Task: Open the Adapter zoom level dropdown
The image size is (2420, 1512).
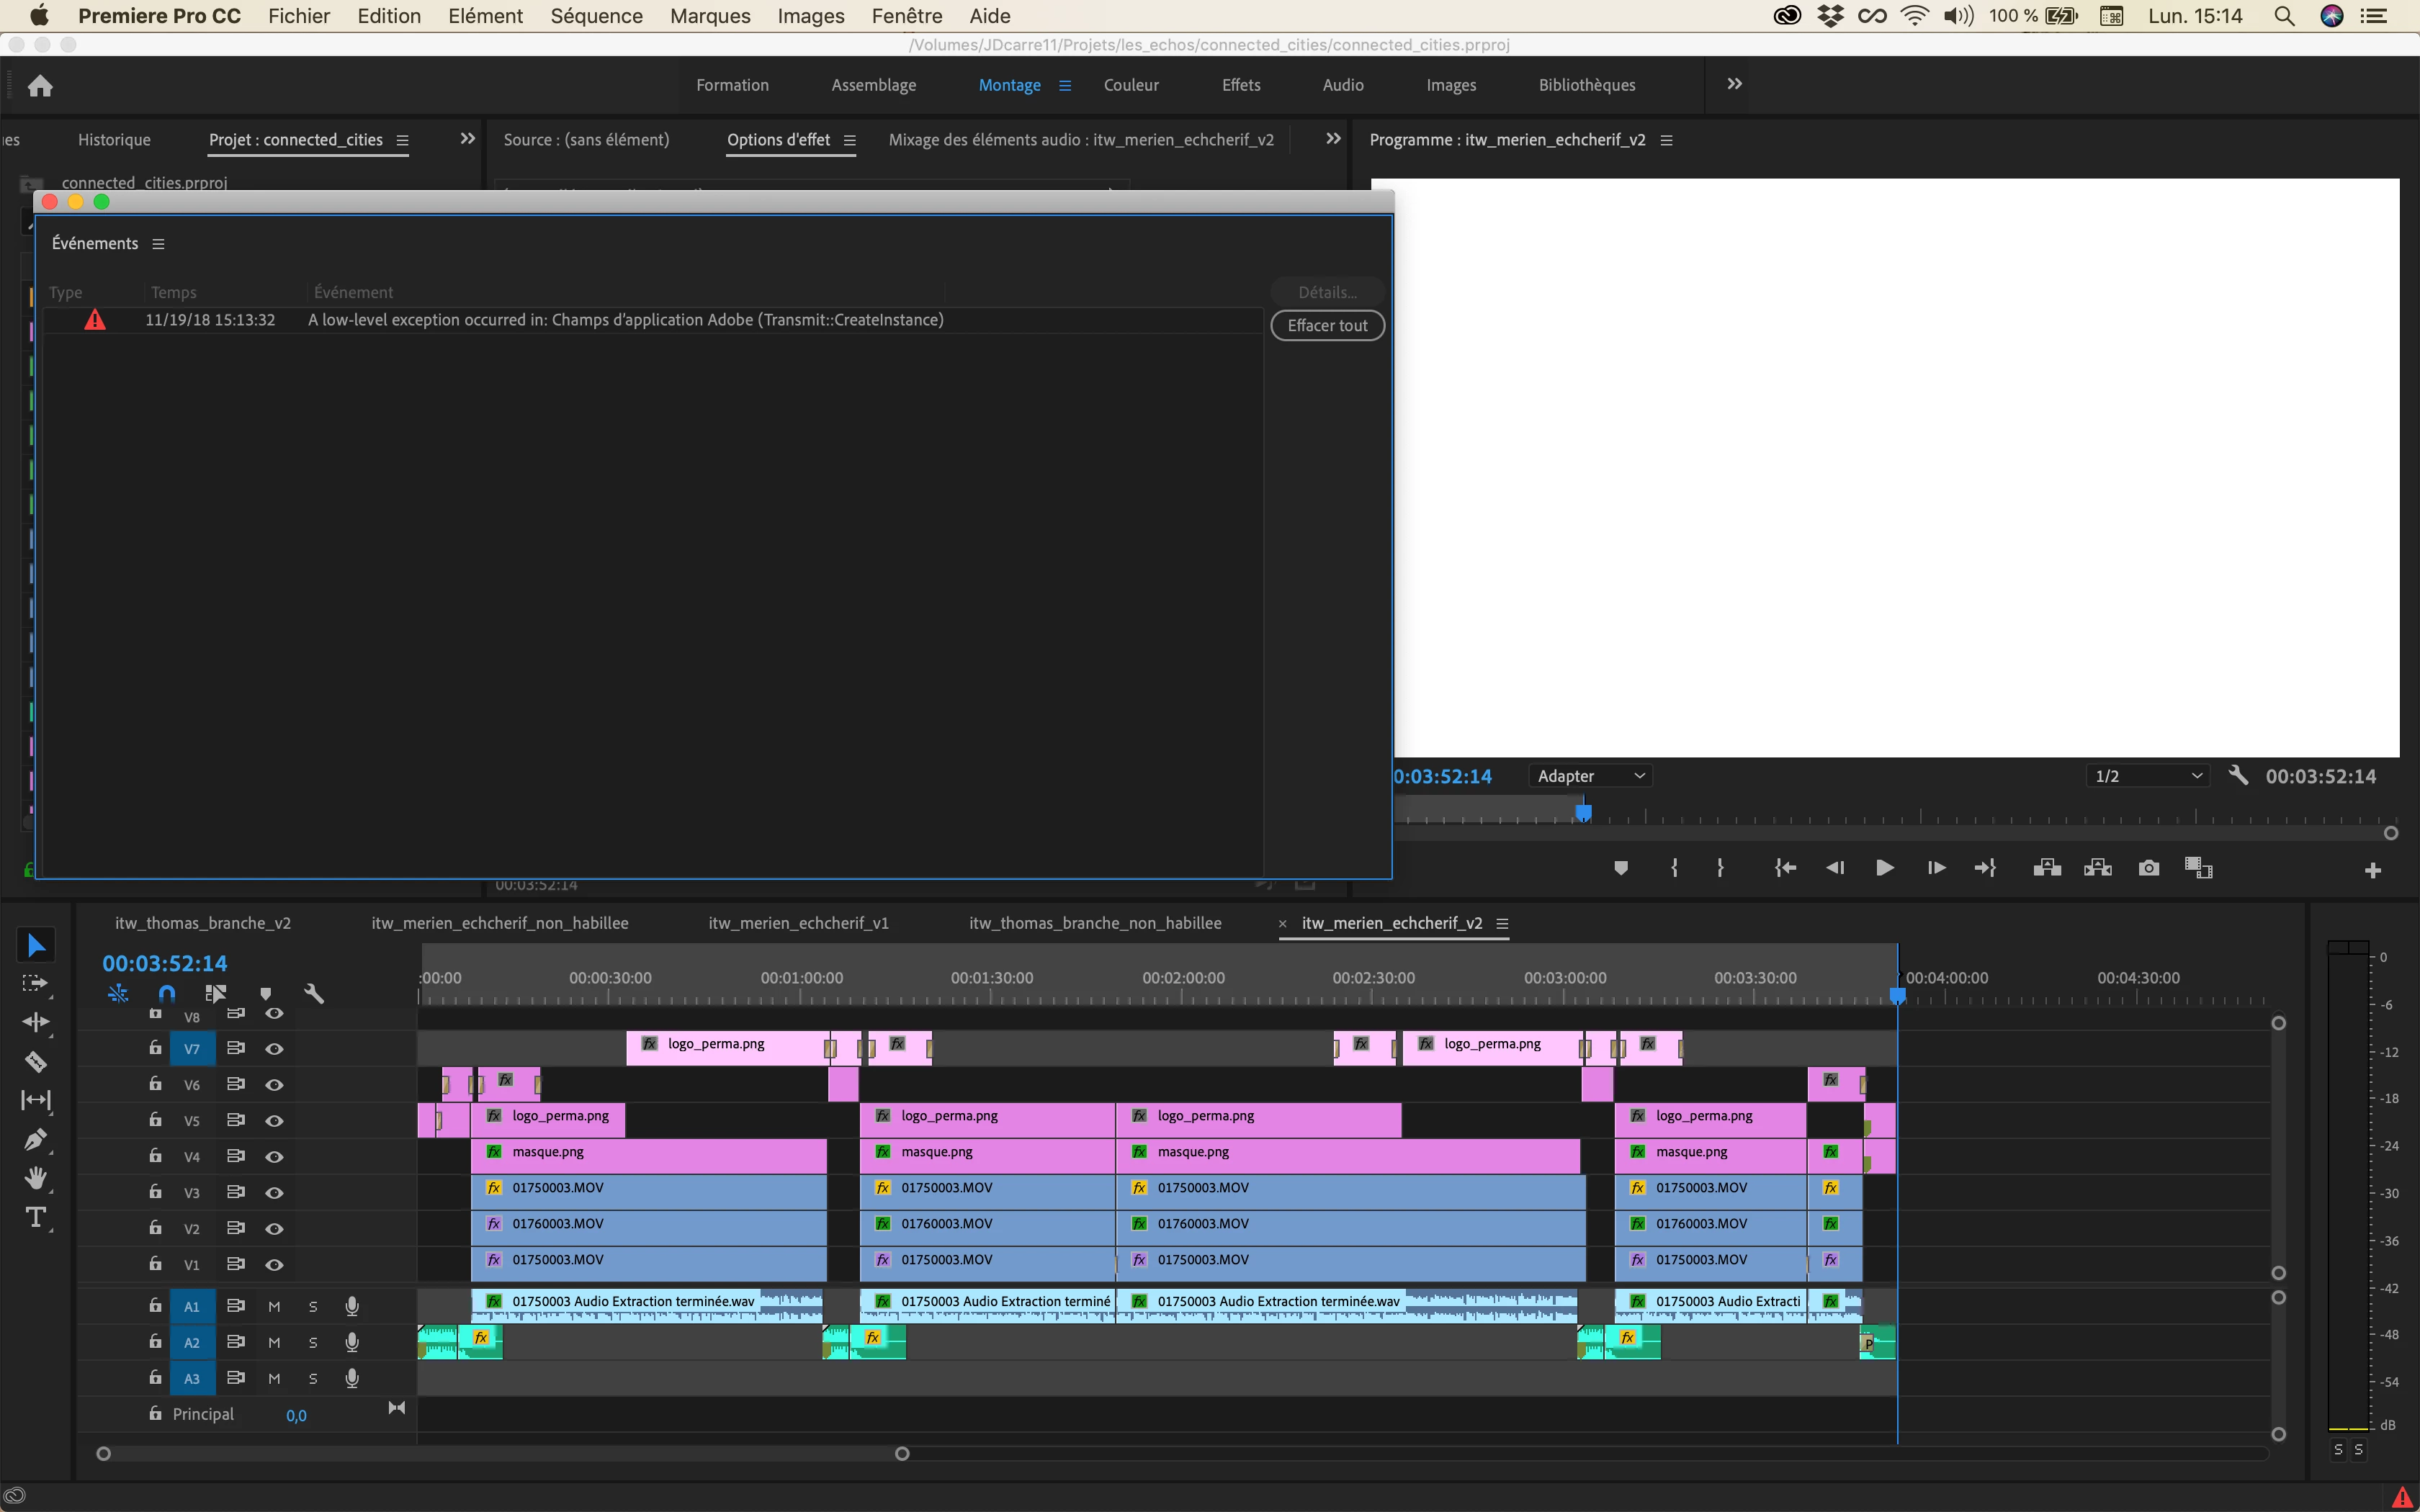Action: 1590,776
